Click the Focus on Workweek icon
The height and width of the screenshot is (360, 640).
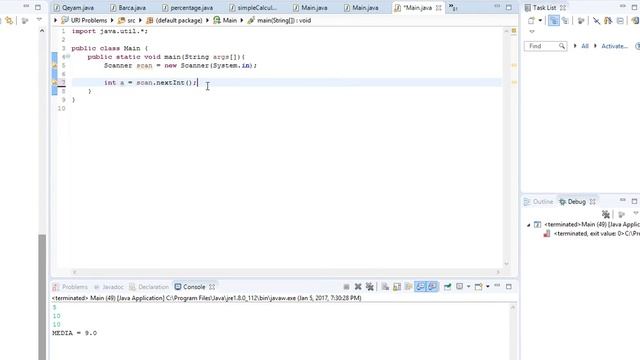(580, 20)
